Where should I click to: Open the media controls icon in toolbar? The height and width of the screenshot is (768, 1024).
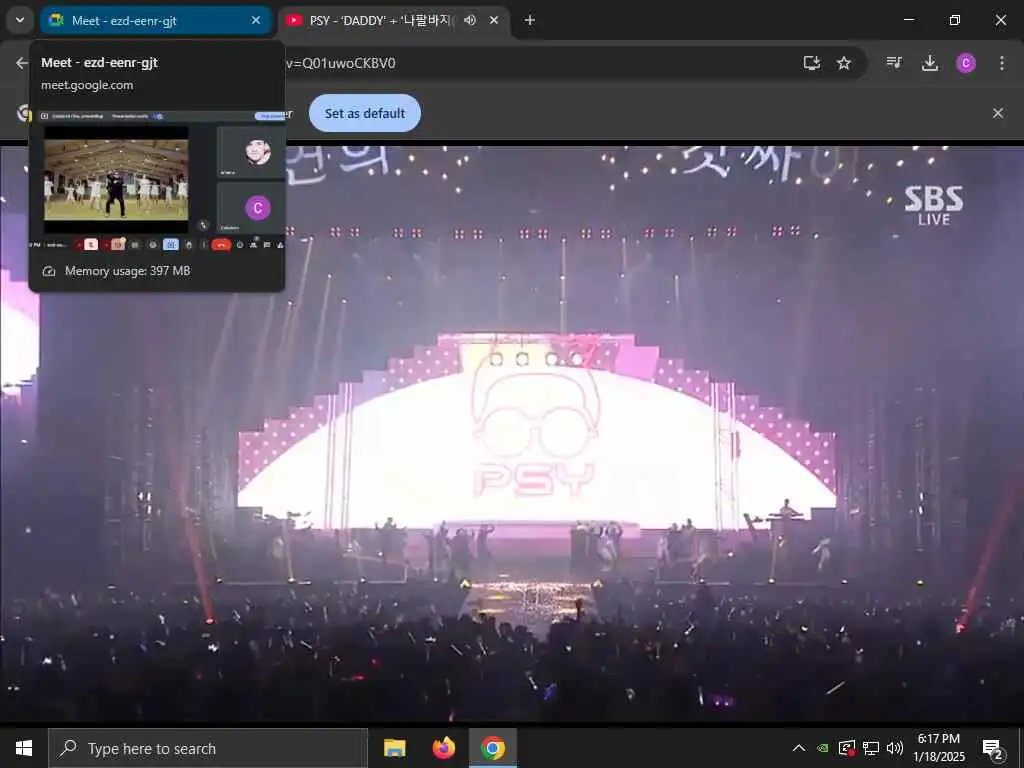tap(894, 63)
